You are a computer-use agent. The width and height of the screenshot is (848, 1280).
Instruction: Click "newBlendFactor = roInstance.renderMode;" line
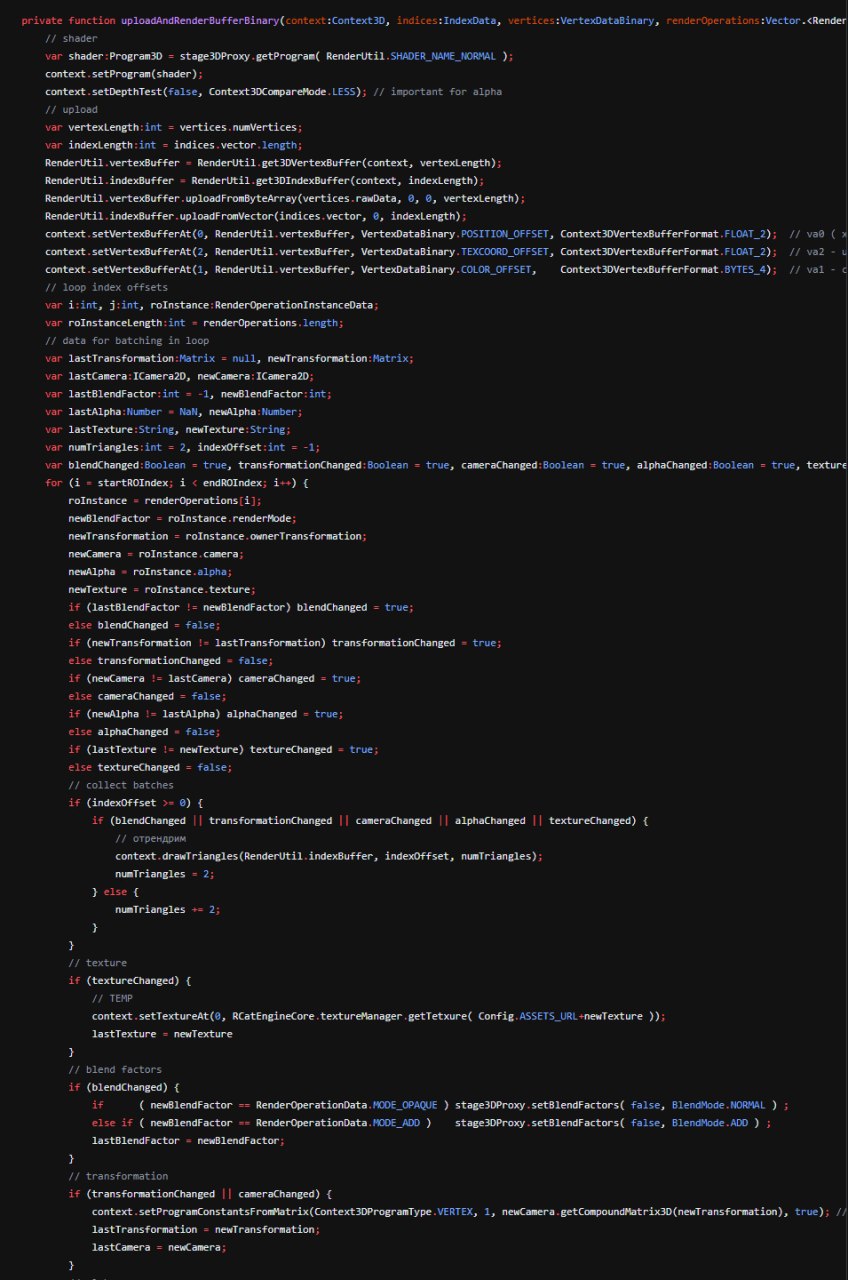(x=182, y=519)
